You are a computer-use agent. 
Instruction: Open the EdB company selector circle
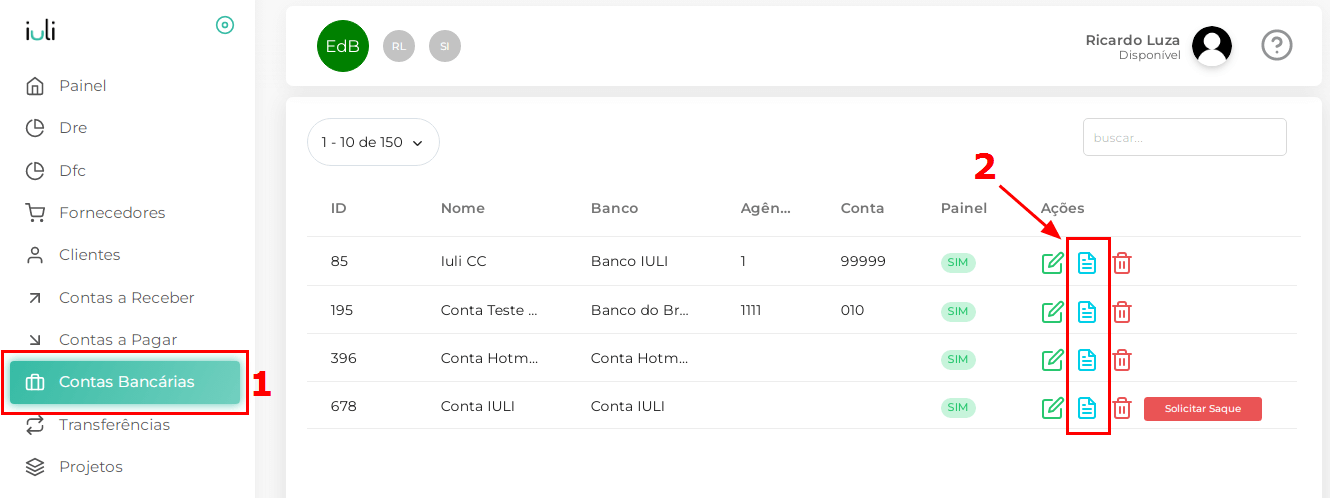pyautogui.click(x=343, y=46)
